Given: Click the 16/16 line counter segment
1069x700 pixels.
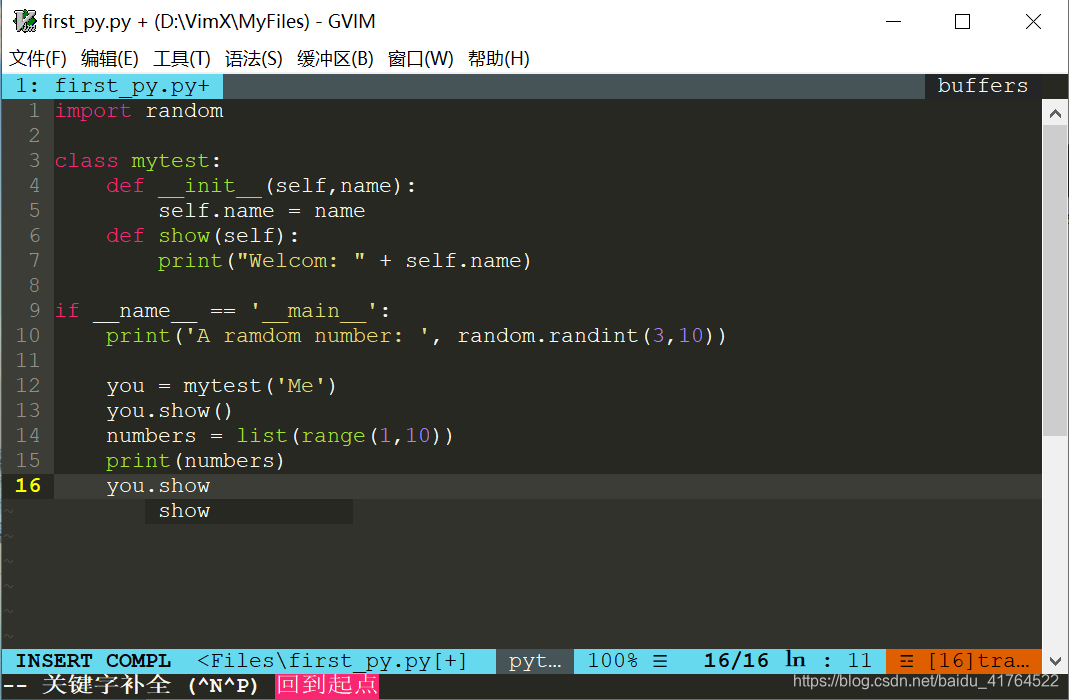Looking at the screenshot, I should (736, 660).
